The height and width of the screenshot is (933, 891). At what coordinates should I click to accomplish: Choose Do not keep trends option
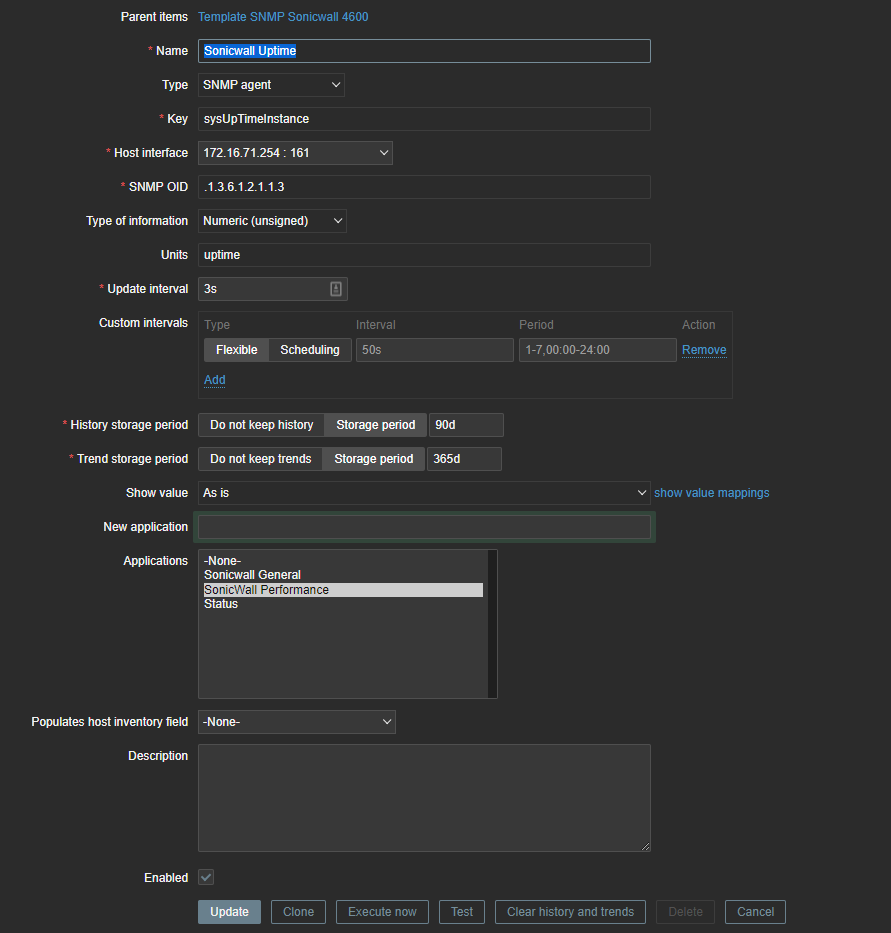click(x=260, y=459)
